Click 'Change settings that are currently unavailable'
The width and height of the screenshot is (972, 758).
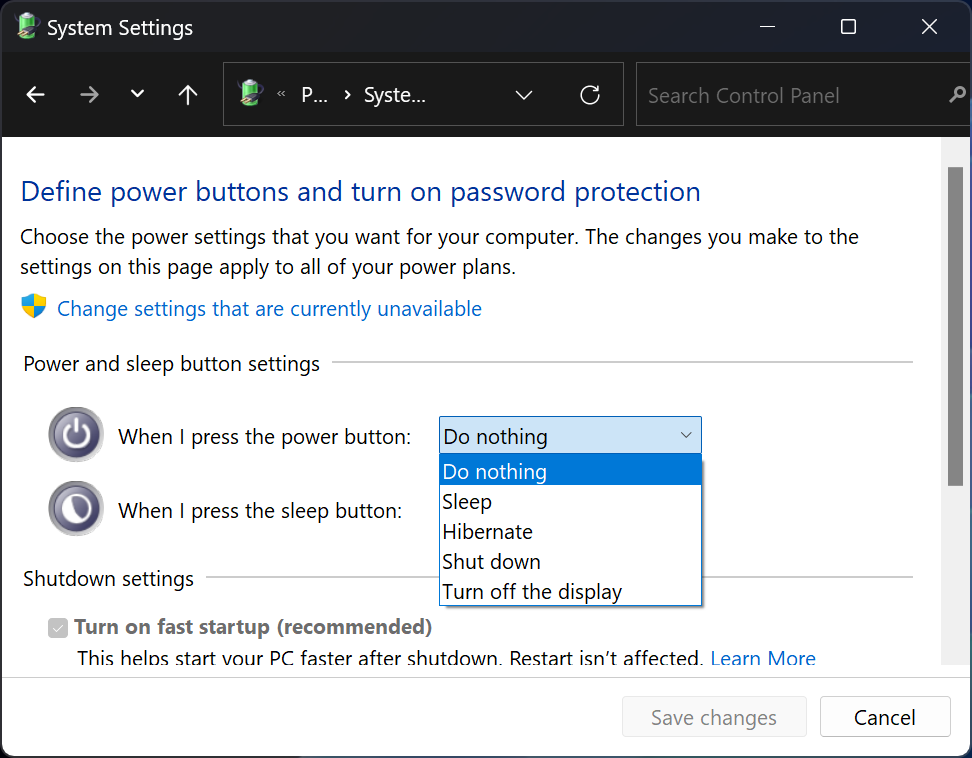pos(268,308)
